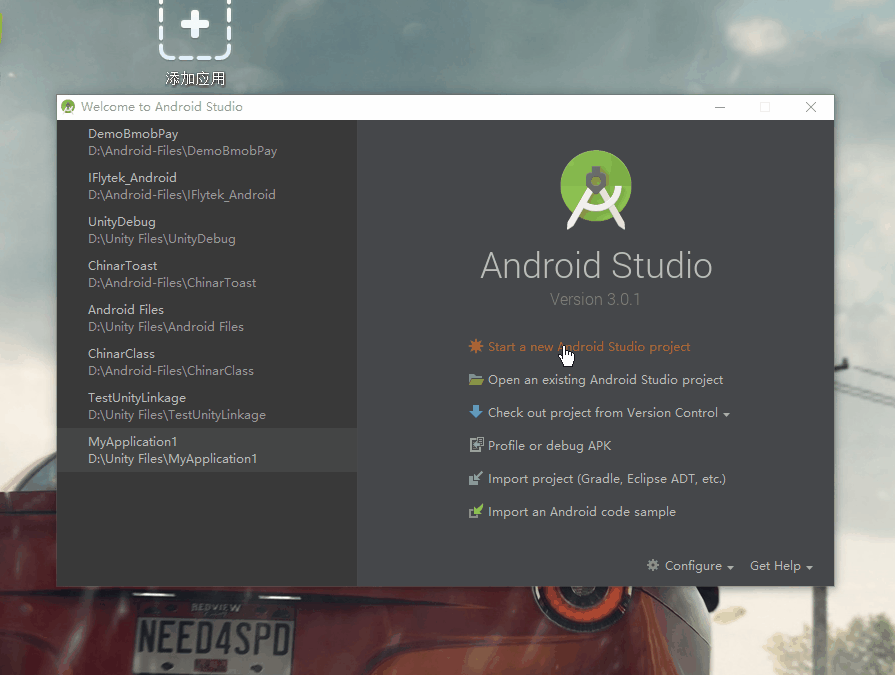
Task: Open recent project ChinarToast
Action: pos(207,274)
